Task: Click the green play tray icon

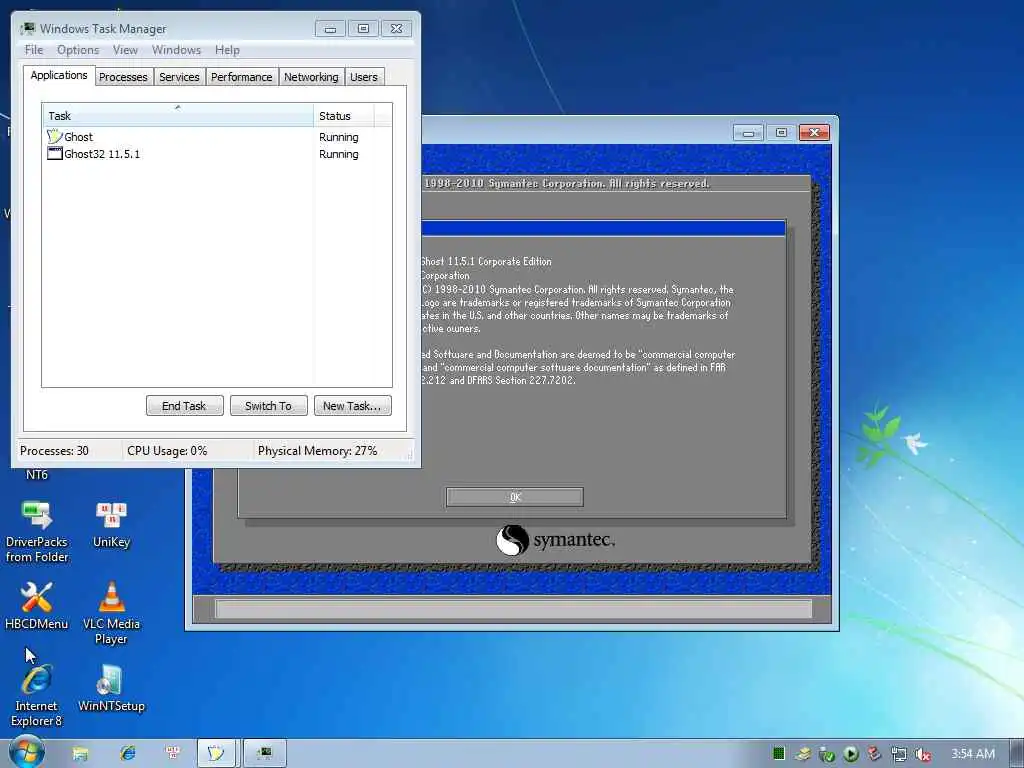Action: point(851,754)
